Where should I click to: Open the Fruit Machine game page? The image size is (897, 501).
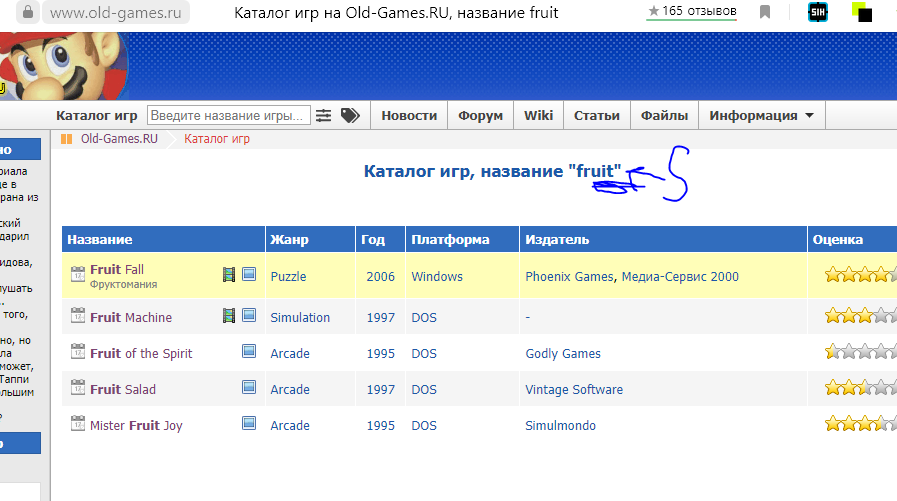click(131, 317)
